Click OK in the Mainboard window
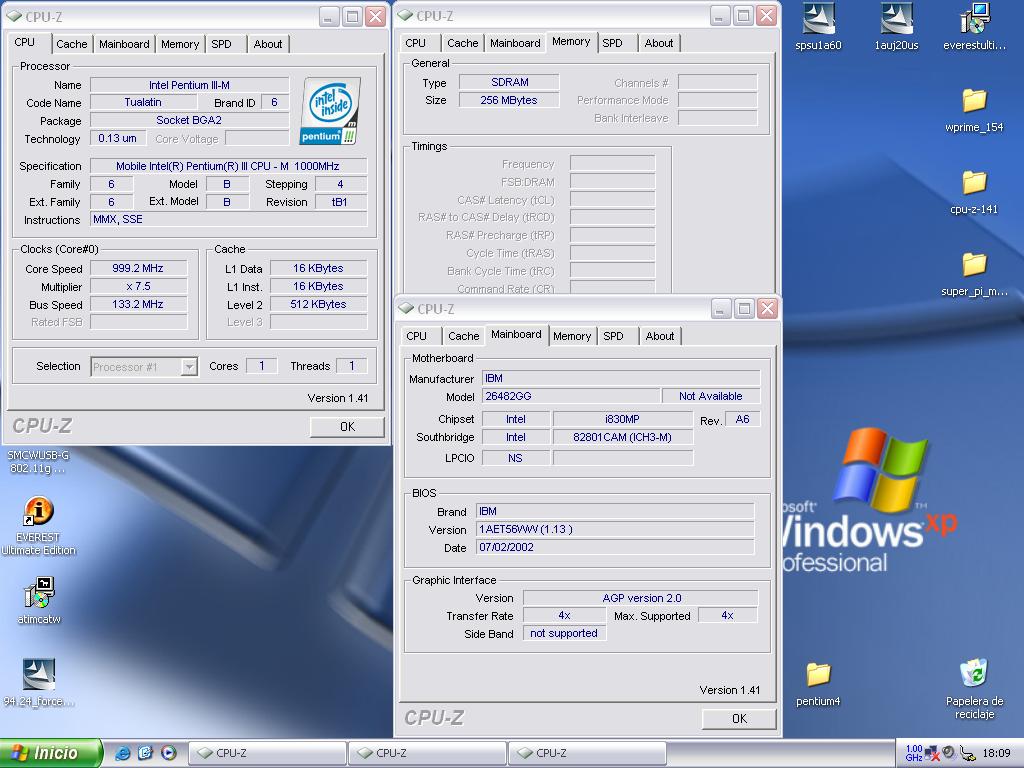Viewport: 1024px width, 768px height. coord(739,718)
